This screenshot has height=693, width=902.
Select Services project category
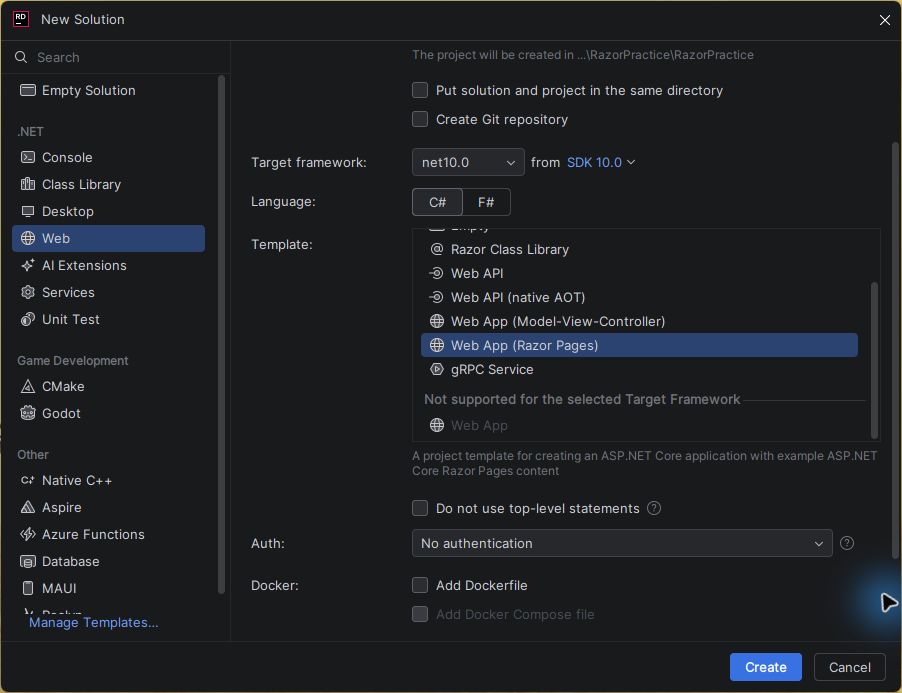108,292
